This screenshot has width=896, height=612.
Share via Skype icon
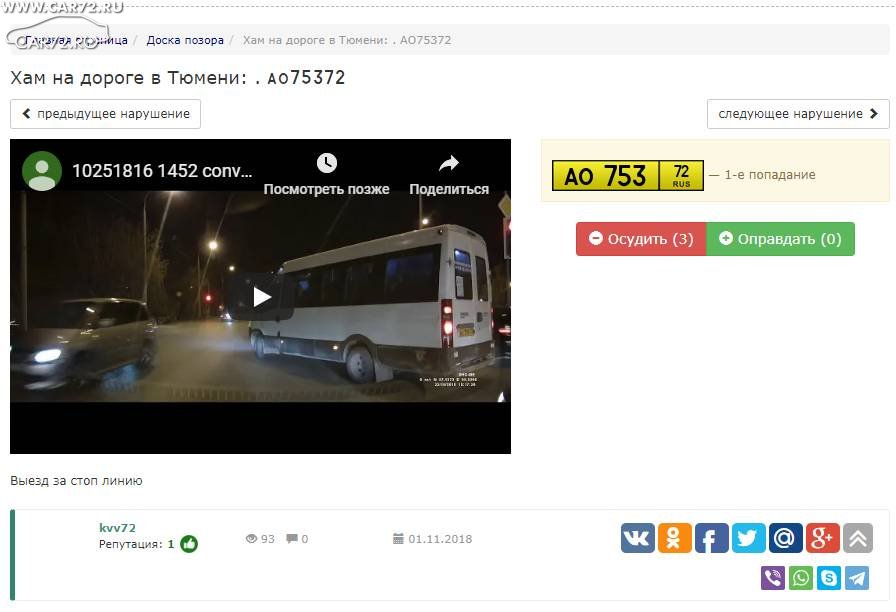point(829,578)
